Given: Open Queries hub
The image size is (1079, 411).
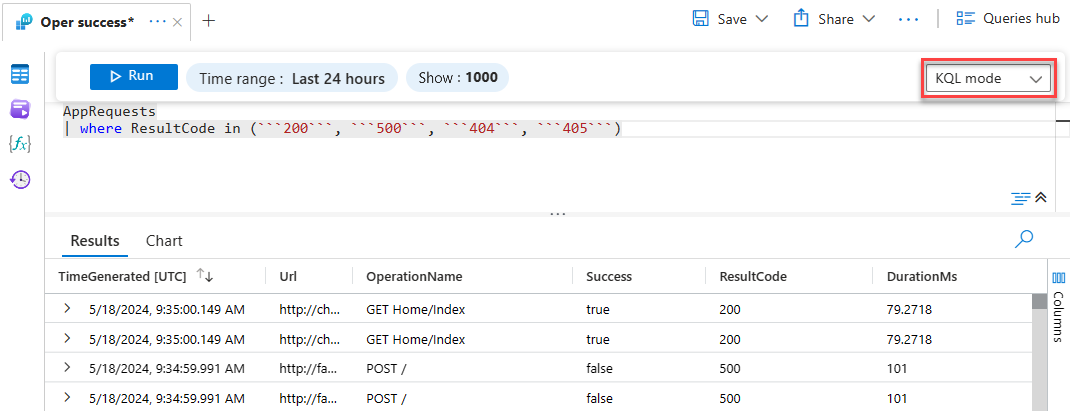Looking at the screenshot, I should pyautogui.click(x=1007, y=19).
